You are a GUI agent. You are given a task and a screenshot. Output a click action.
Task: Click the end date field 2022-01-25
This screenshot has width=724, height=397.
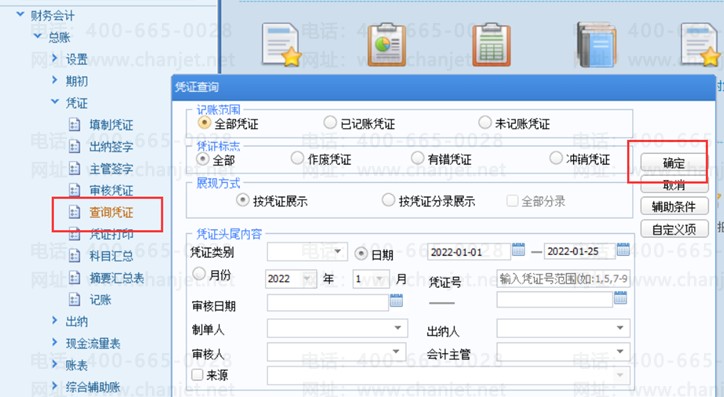pos(580,251)
